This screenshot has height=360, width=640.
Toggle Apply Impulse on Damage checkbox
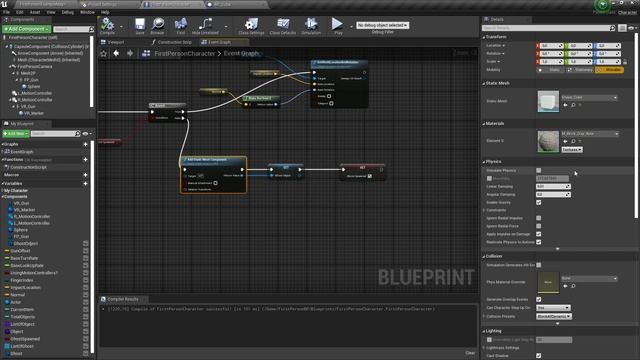[x=538, y=234]
